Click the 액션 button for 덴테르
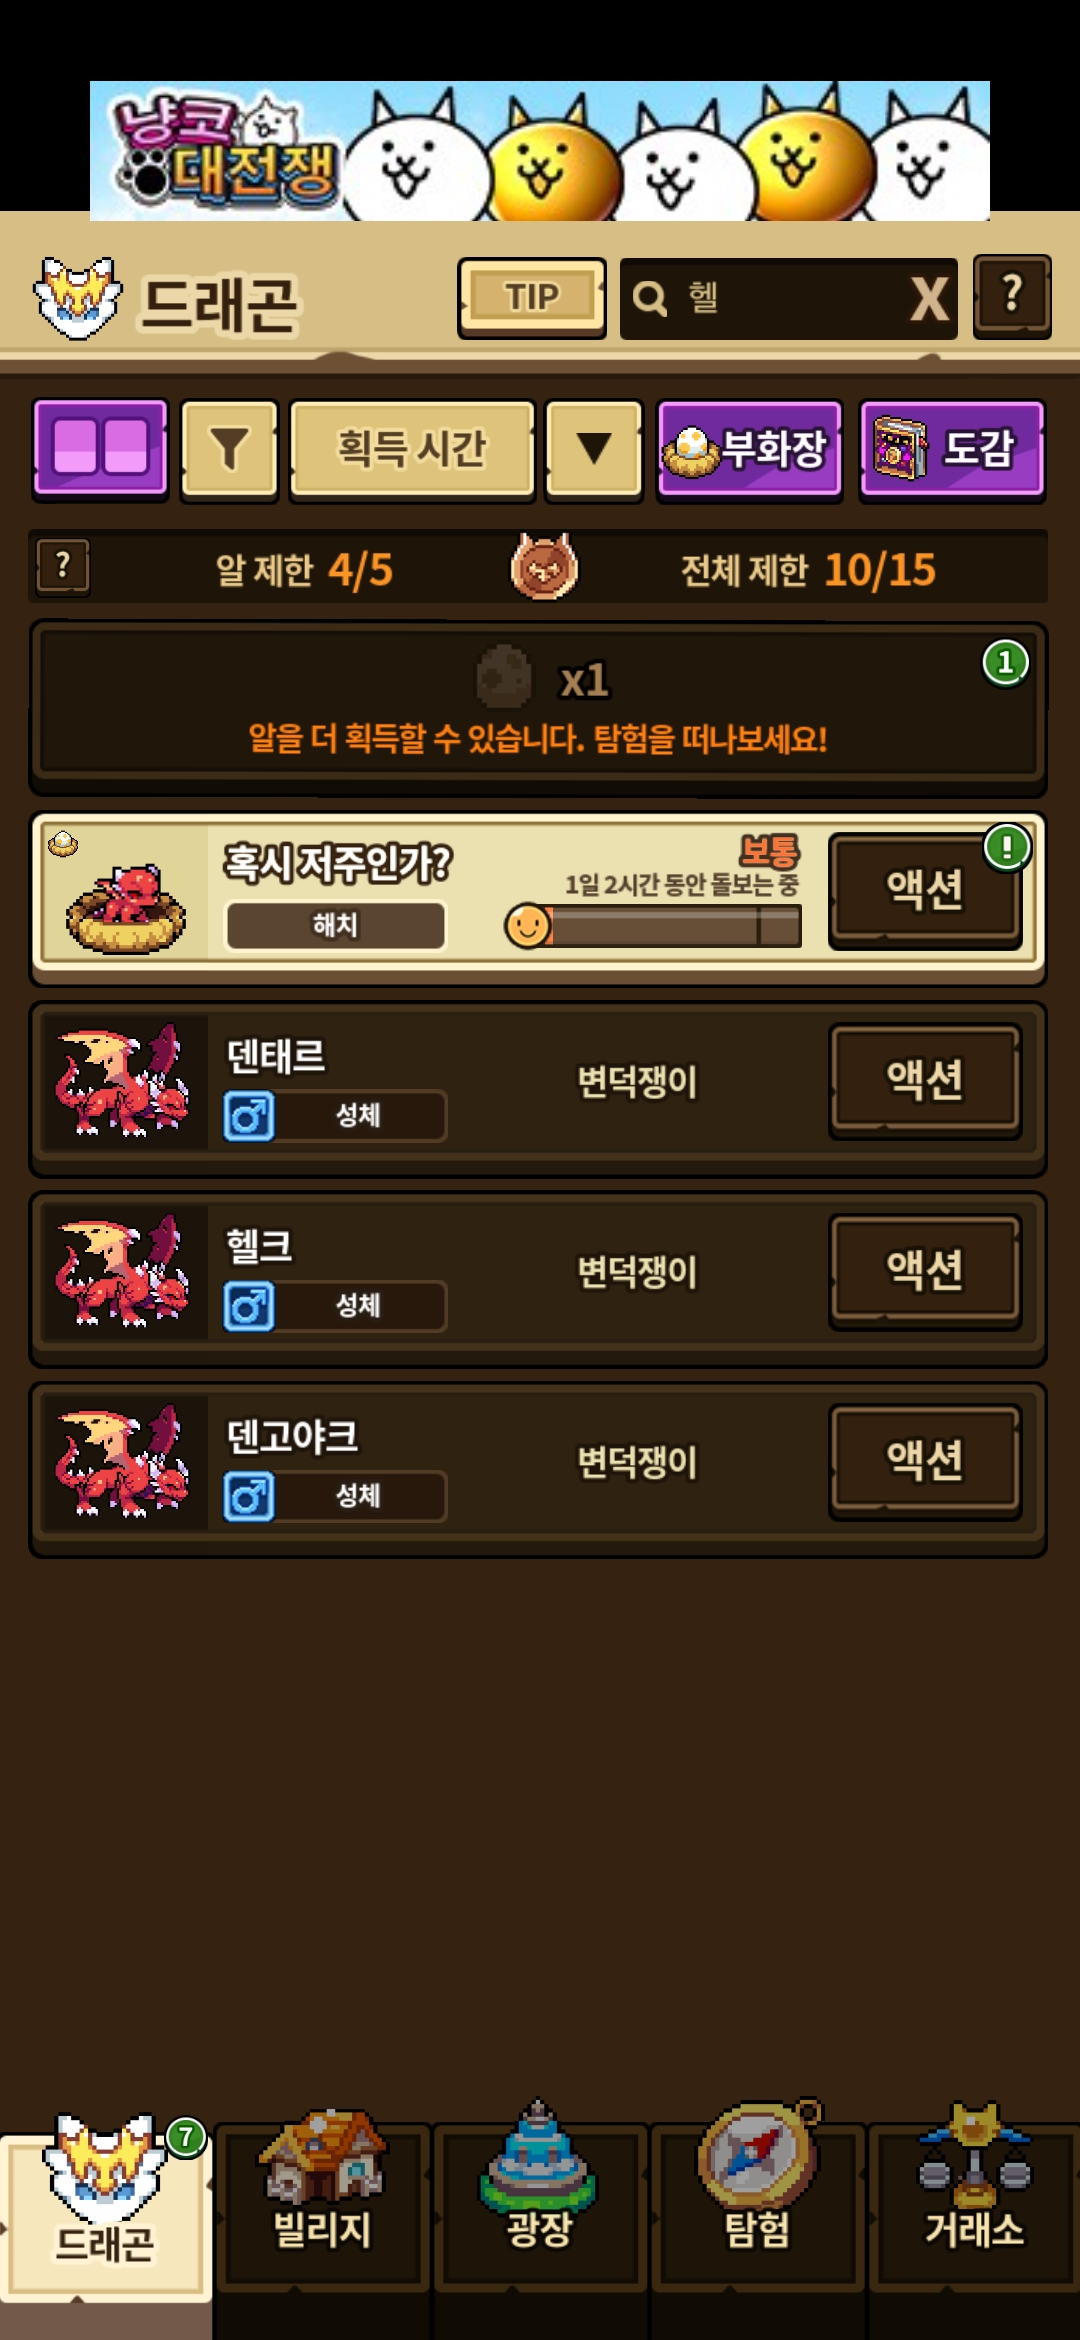The width and height of the screenshot is (1080, 2340). pyautogui.click(x=925, y=1081)
